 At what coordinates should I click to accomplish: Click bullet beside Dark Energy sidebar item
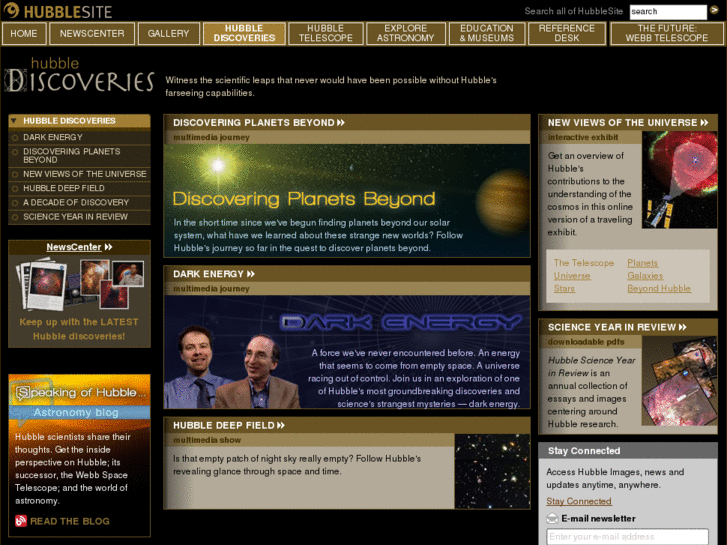(15, 138)
